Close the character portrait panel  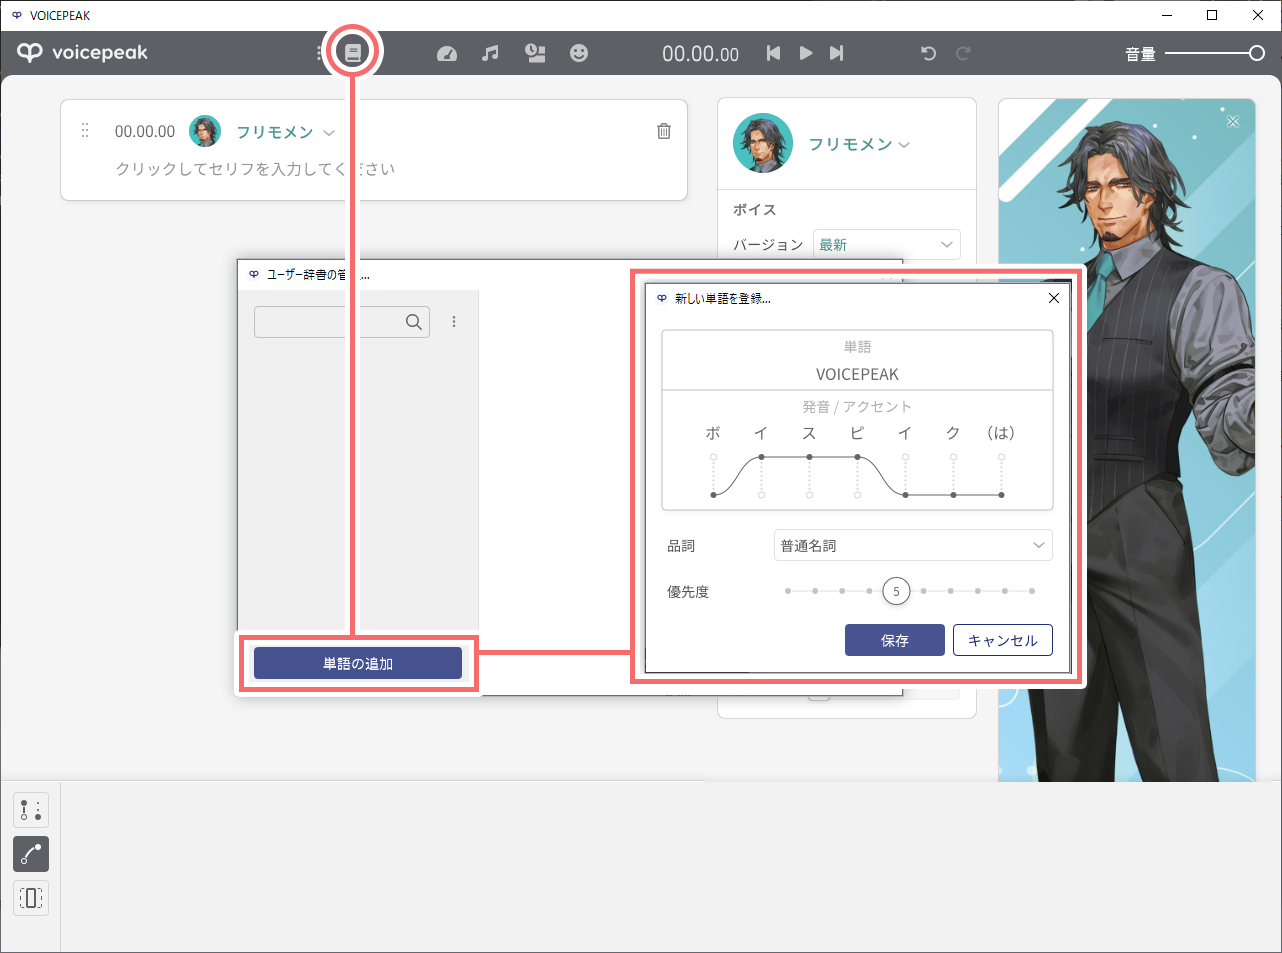pyautogui.click(x=1233, y=122)
